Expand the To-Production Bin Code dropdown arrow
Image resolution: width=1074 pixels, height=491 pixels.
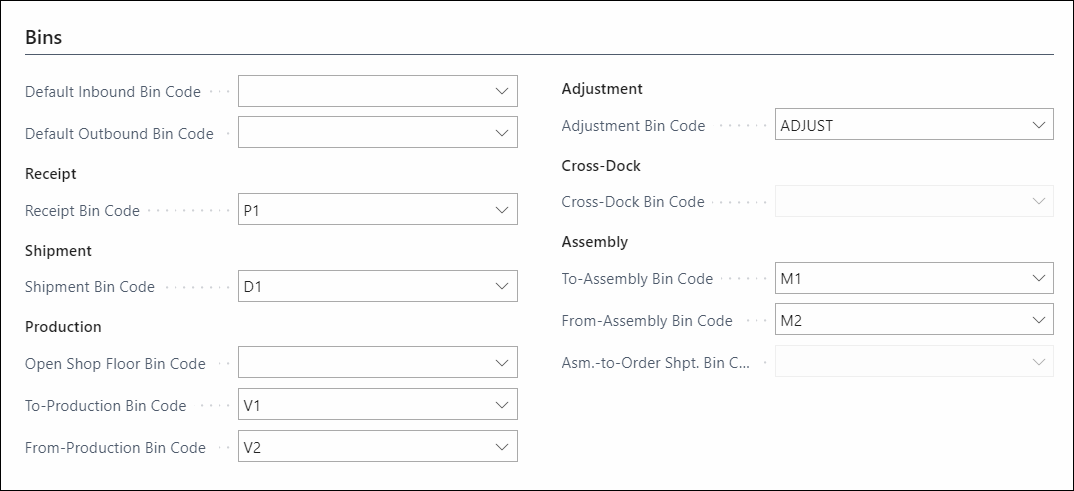[501, 405]
